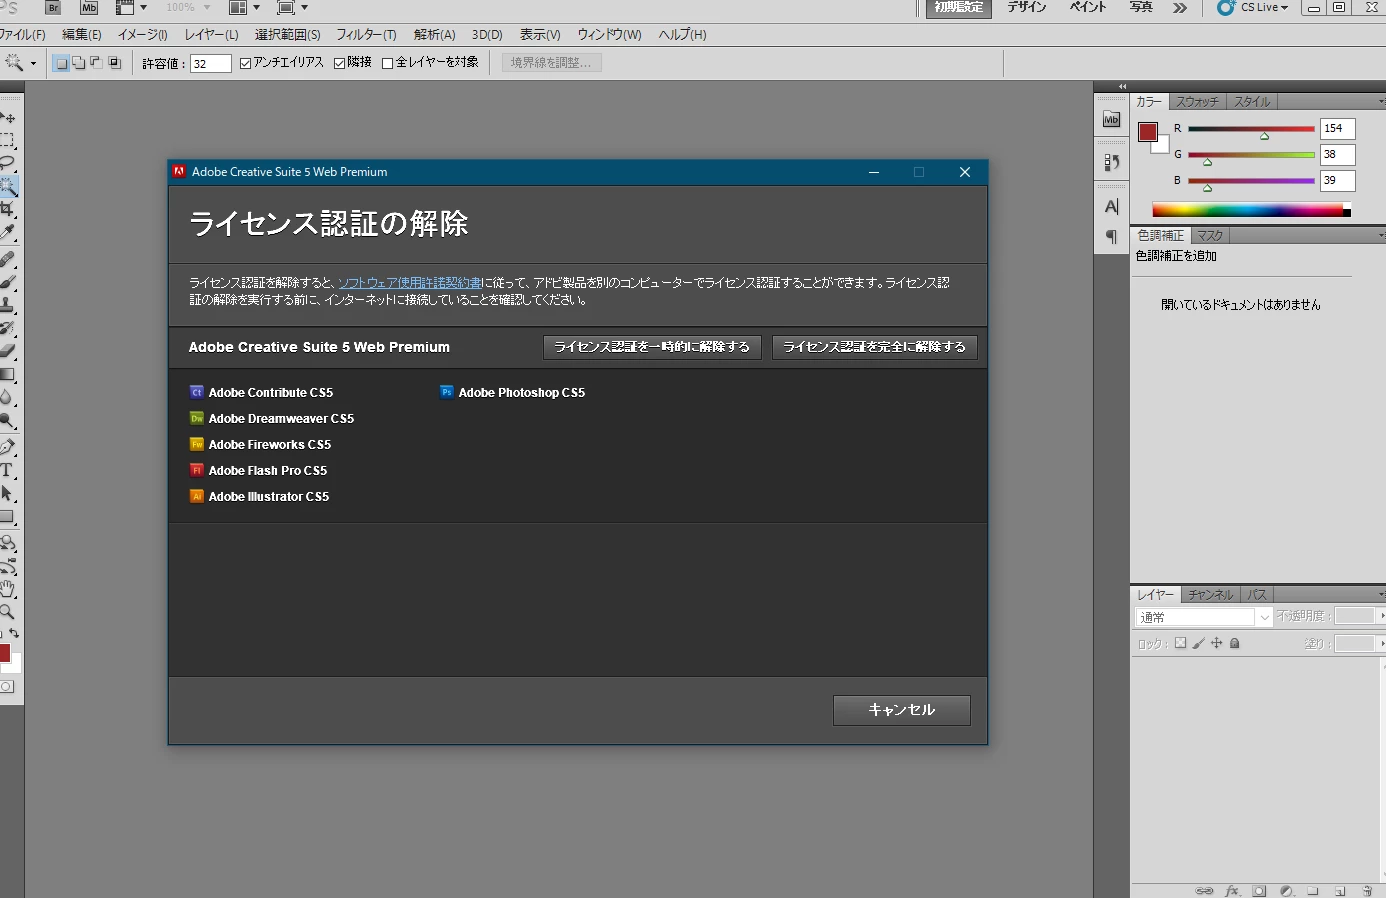The height and width of the screenshot is (898, 1386).
Task: Select the History Brush tool
Action: coord(8,328)
